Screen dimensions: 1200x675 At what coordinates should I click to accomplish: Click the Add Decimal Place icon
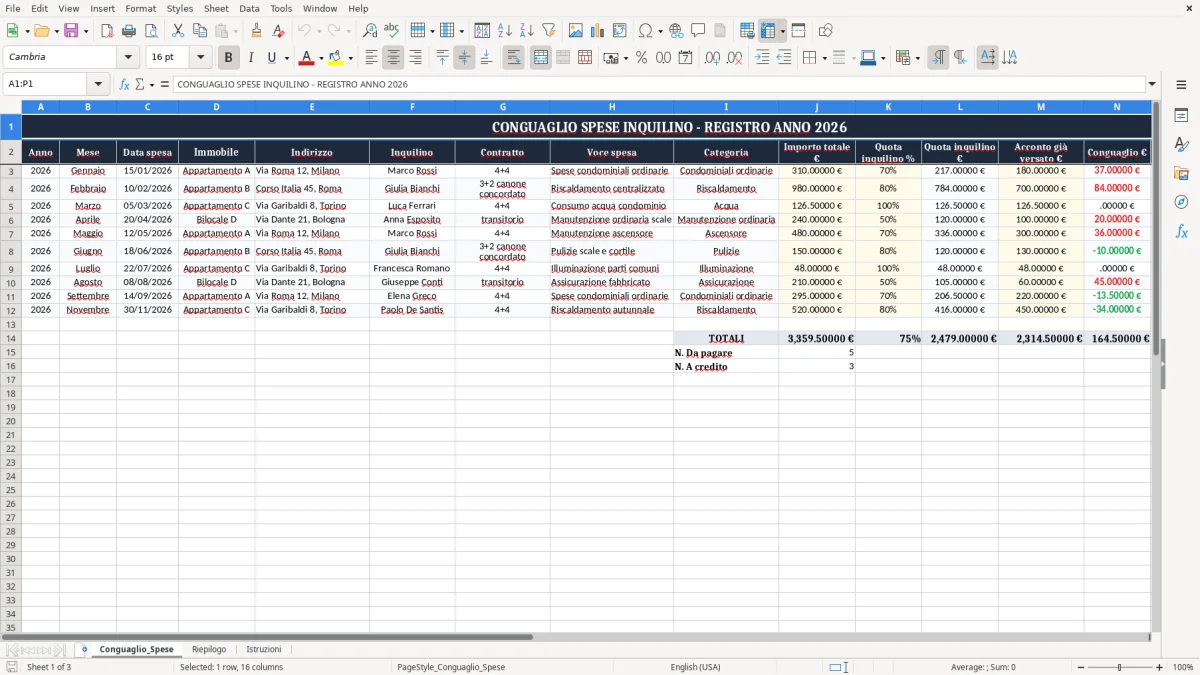pos(712,58)
